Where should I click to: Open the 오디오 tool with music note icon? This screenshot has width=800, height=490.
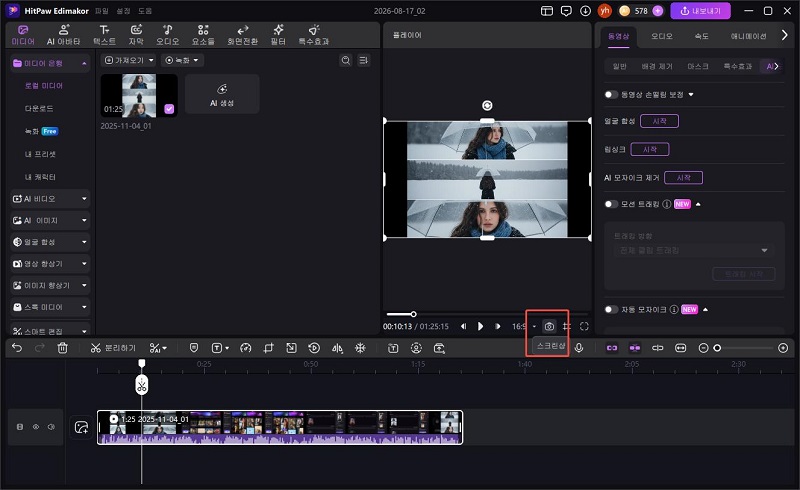coord(167,35)
